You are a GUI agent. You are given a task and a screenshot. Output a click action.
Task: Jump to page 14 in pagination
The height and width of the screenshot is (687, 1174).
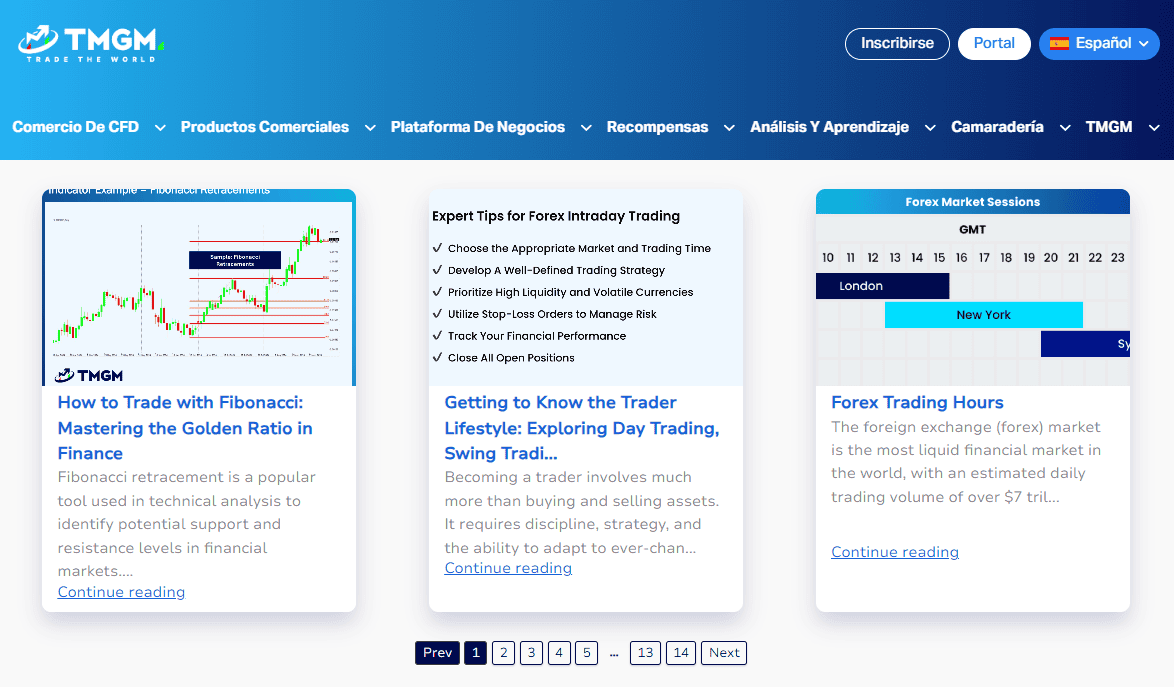tap(681, 653)
